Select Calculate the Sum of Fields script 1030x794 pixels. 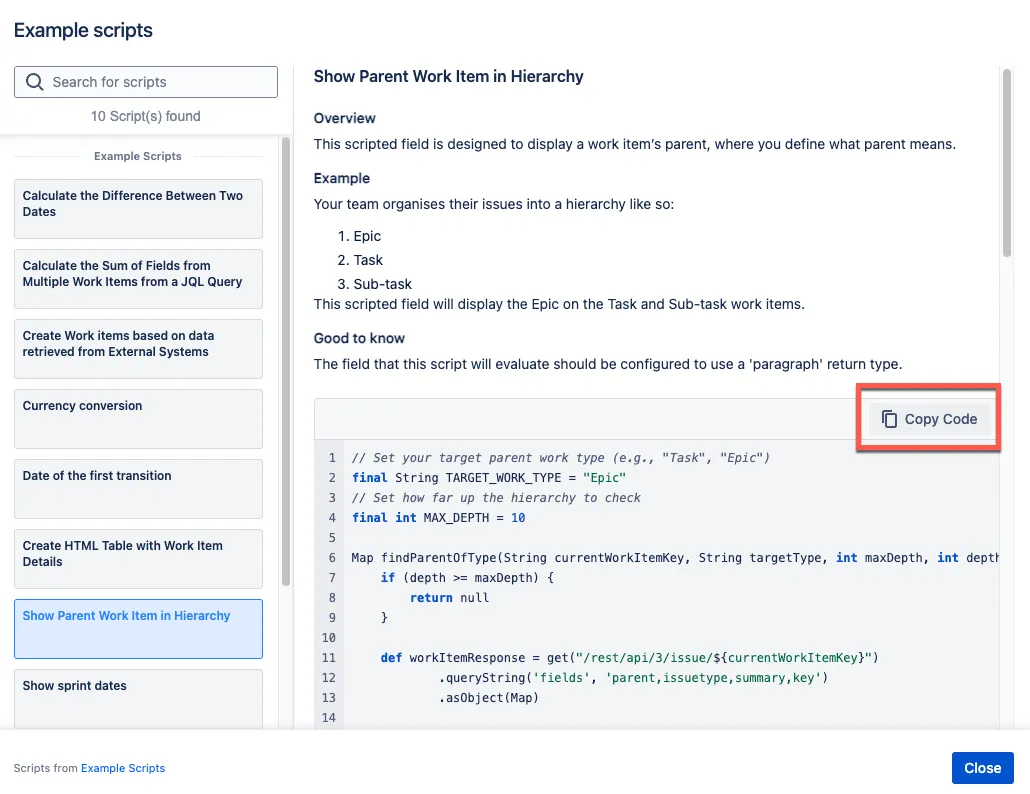tap(139, 279)
